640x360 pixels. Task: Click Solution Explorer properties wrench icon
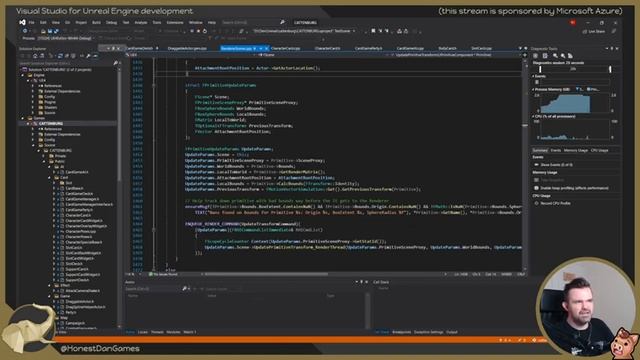(88, 56)
